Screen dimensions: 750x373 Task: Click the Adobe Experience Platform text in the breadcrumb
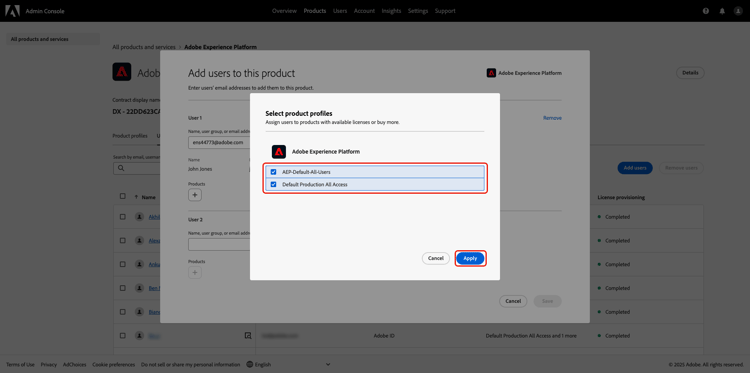pyautogui.click(x=221, y=47)
